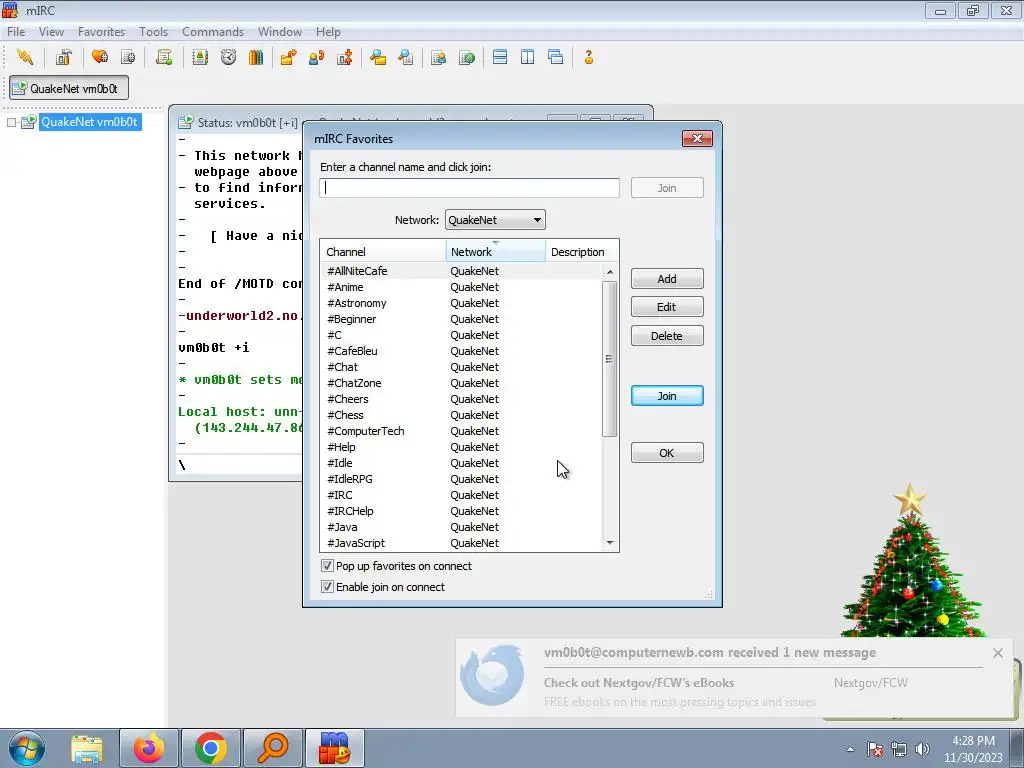Open the DCC Options toolbar icon
The width and height of the screenshot is (1024, 768).
[x=345, y=57]
